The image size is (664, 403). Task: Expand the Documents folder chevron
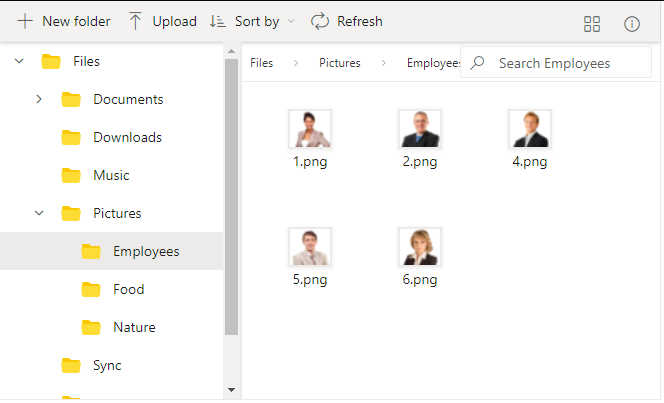pyautogui.click(x=39, y=99)
